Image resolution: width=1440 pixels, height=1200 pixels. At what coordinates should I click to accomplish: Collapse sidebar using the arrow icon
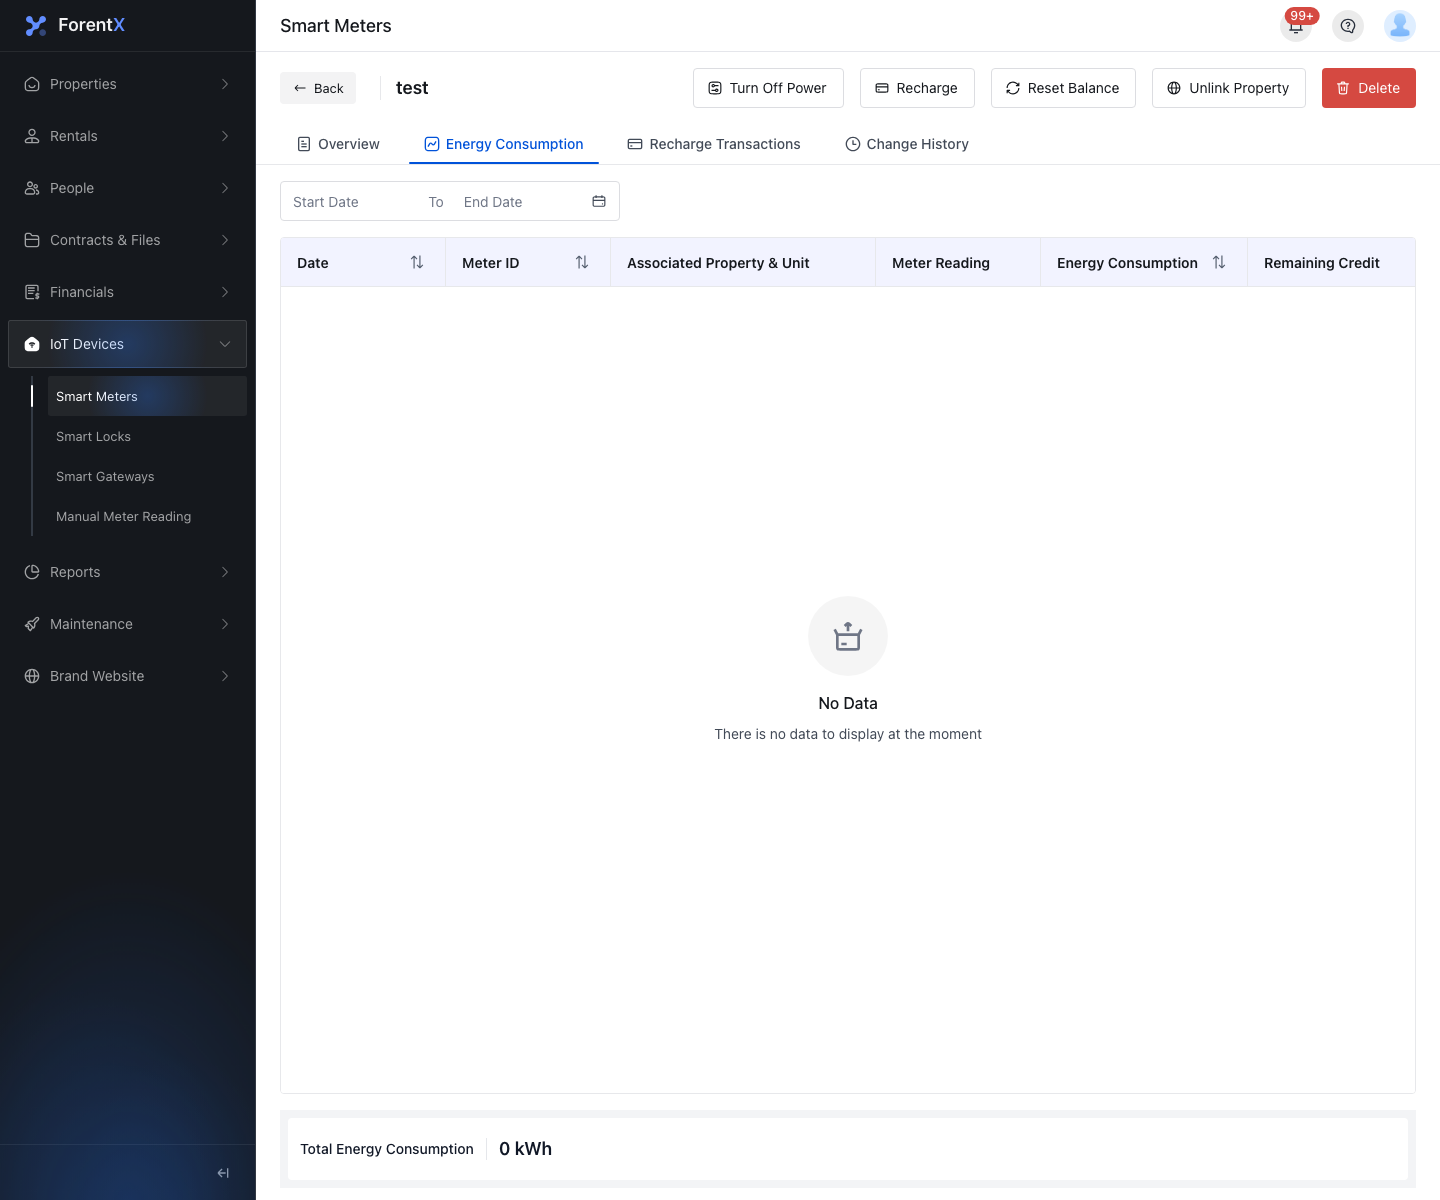tap(223, 1173)
